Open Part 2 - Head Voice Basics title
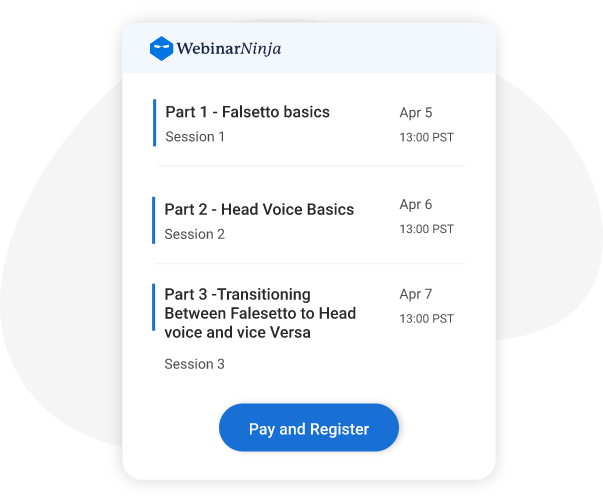The image size is (603, 503). [259, 209]
